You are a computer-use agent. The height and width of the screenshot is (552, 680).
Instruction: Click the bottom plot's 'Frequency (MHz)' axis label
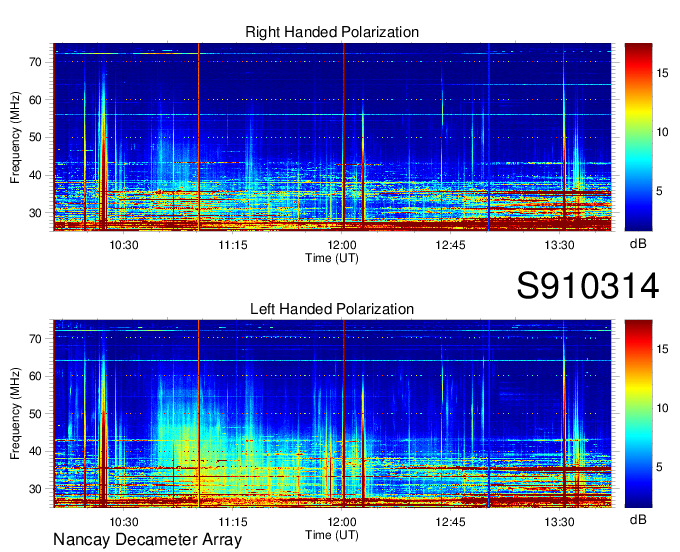(x=15, y=414)
